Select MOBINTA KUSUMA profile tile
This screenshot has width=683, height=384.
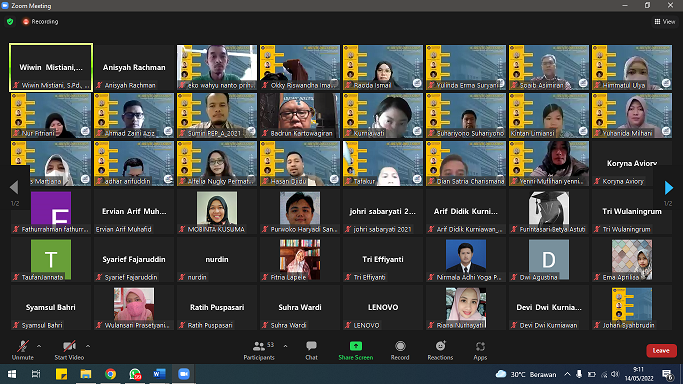(217, 212)
